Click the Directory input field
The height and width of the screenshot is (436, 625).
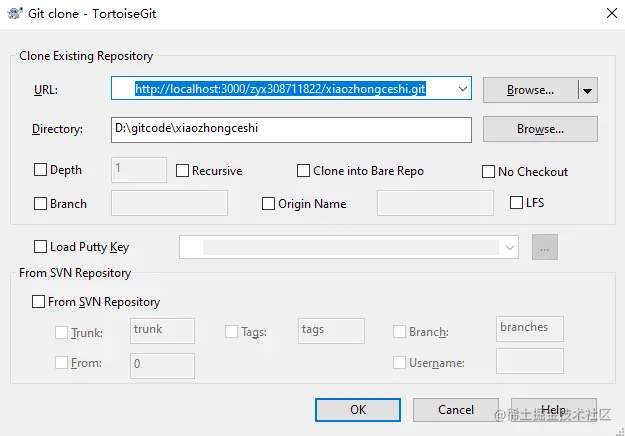click(x=291, y=130)
